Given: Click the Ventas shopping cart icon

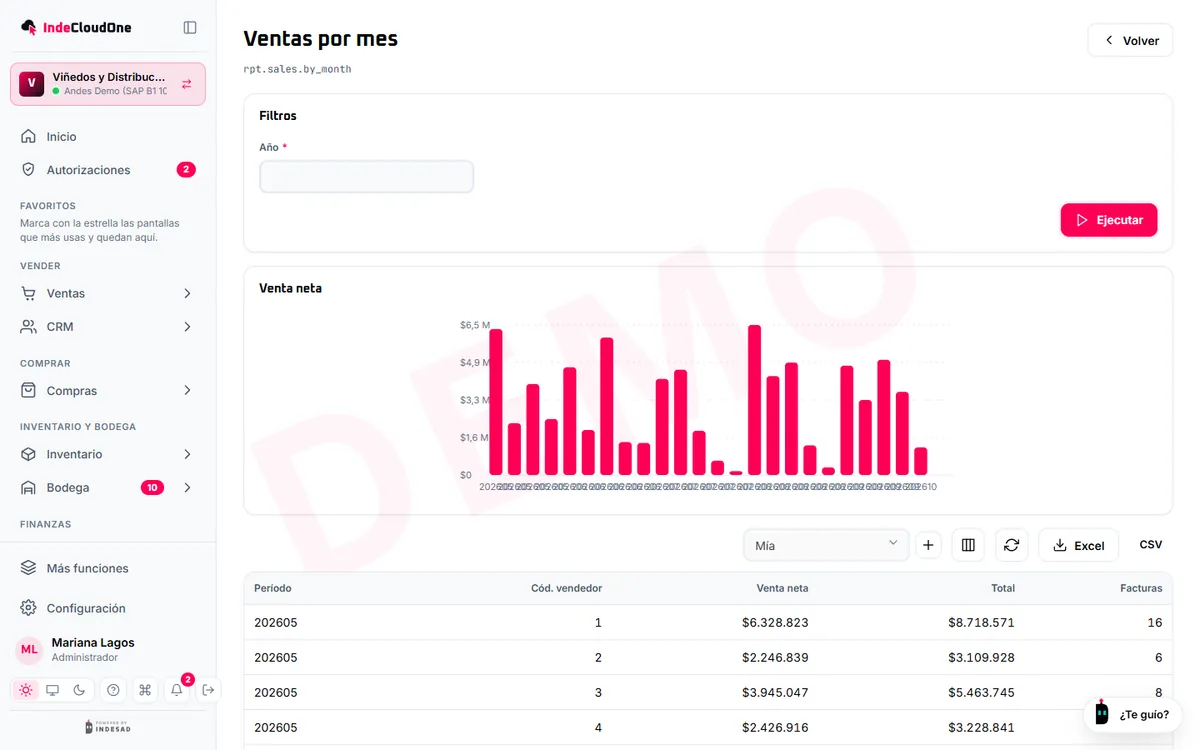Looking at the screenshot, I should [29, 293].
